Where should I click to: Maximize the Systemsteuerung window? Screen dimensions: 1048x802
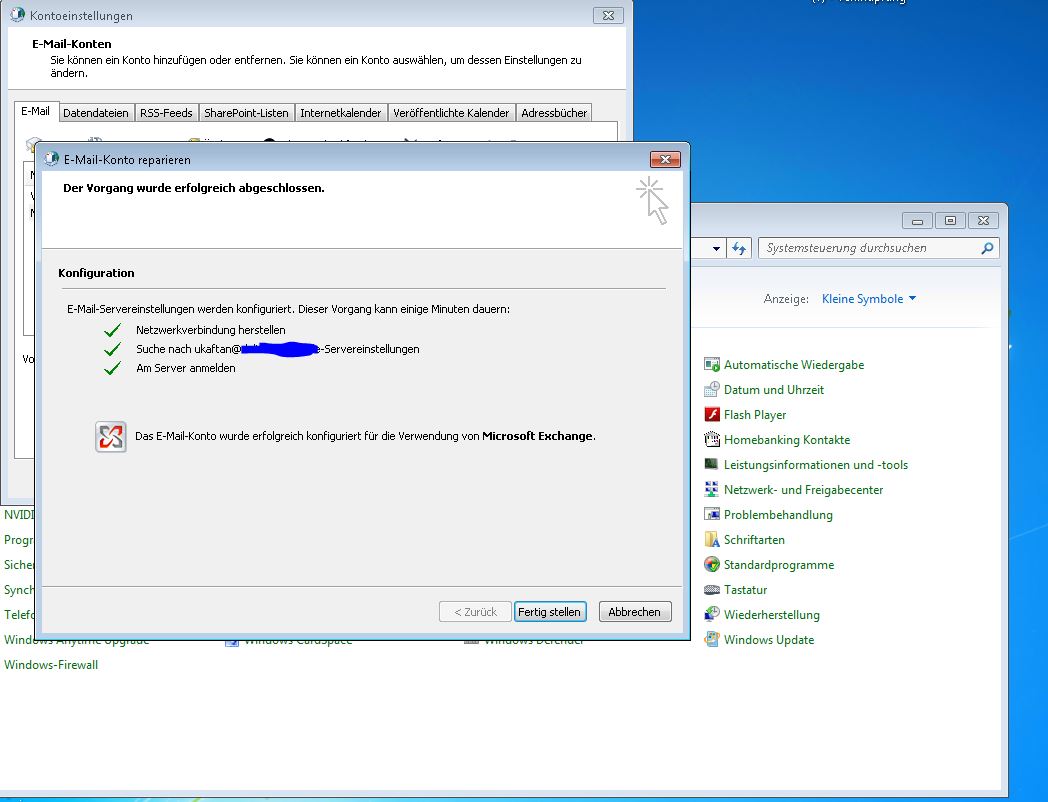950,221
